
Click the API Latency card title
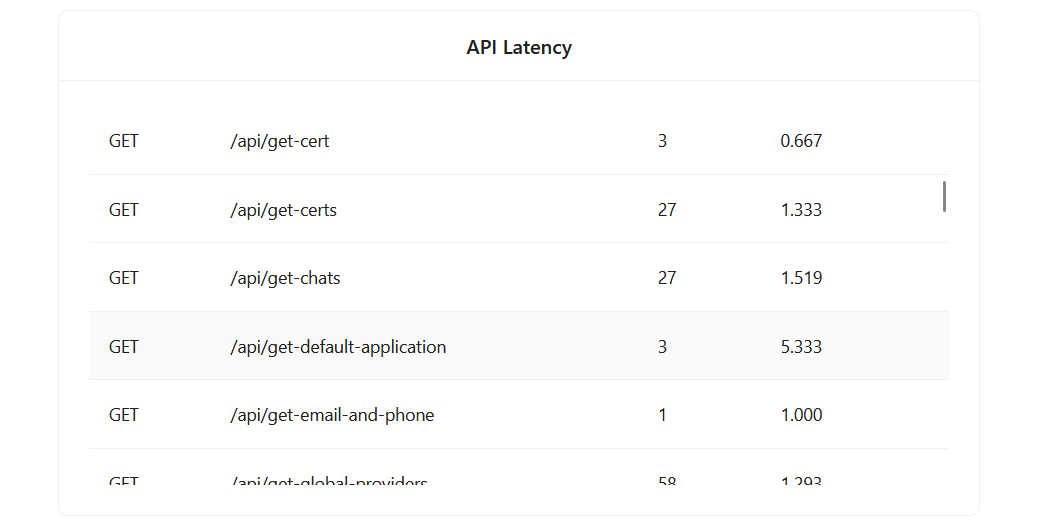pos(519,47)
